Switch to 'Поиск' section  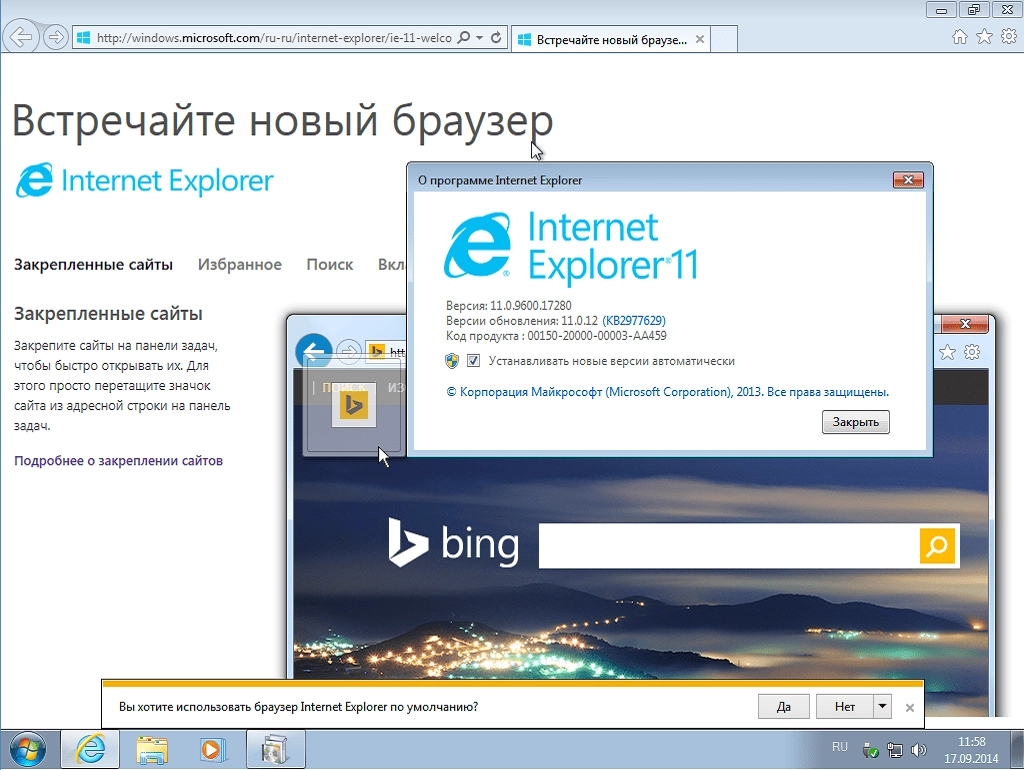point(330,265)
